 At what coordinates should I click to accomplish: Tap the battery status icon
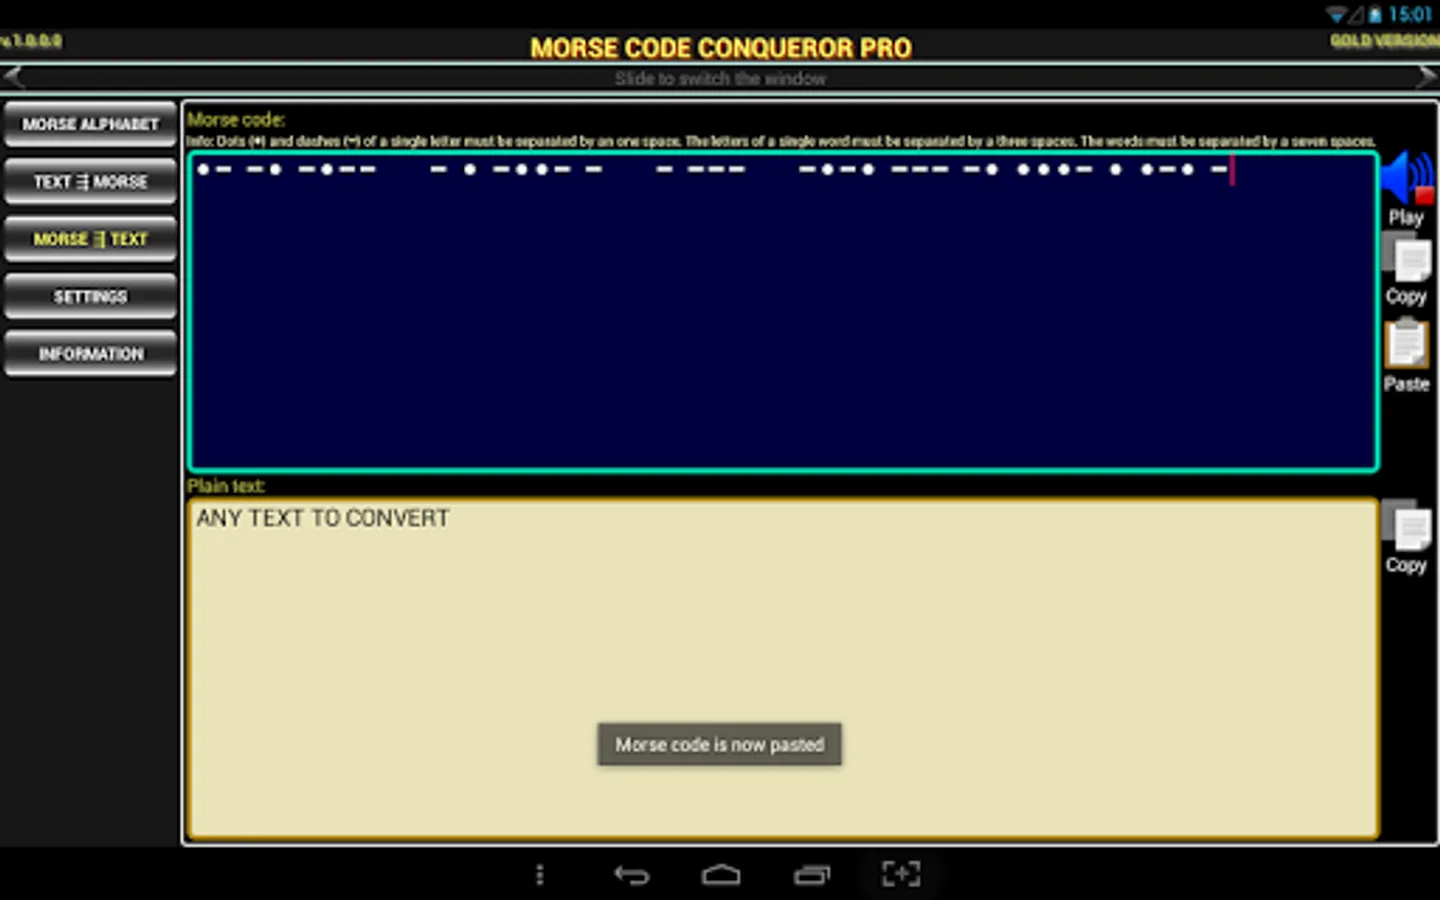pos(1375,14)
